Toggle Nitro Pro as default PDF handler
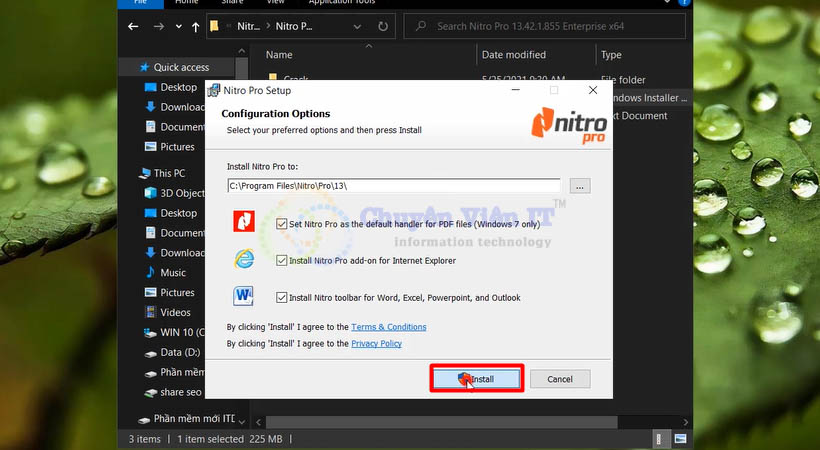The image size is (820, 450). [282, 224]
